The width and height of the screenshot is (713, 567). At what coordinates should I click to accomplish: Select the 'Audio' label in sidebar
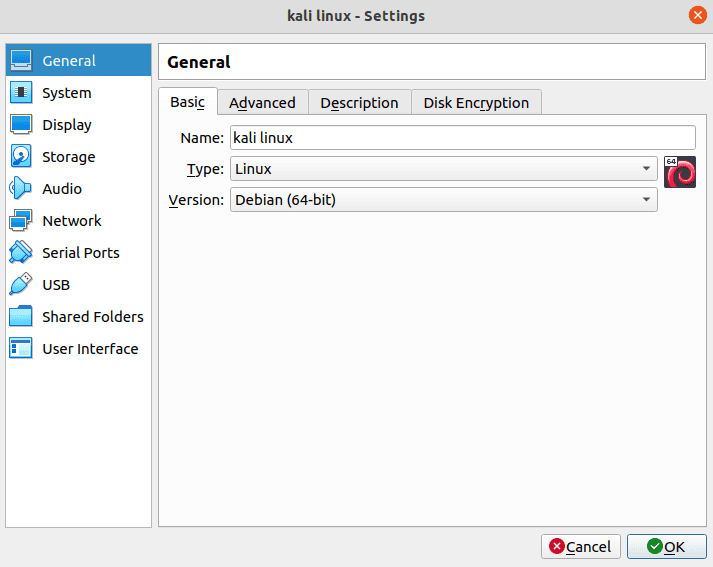click(62, 189)
